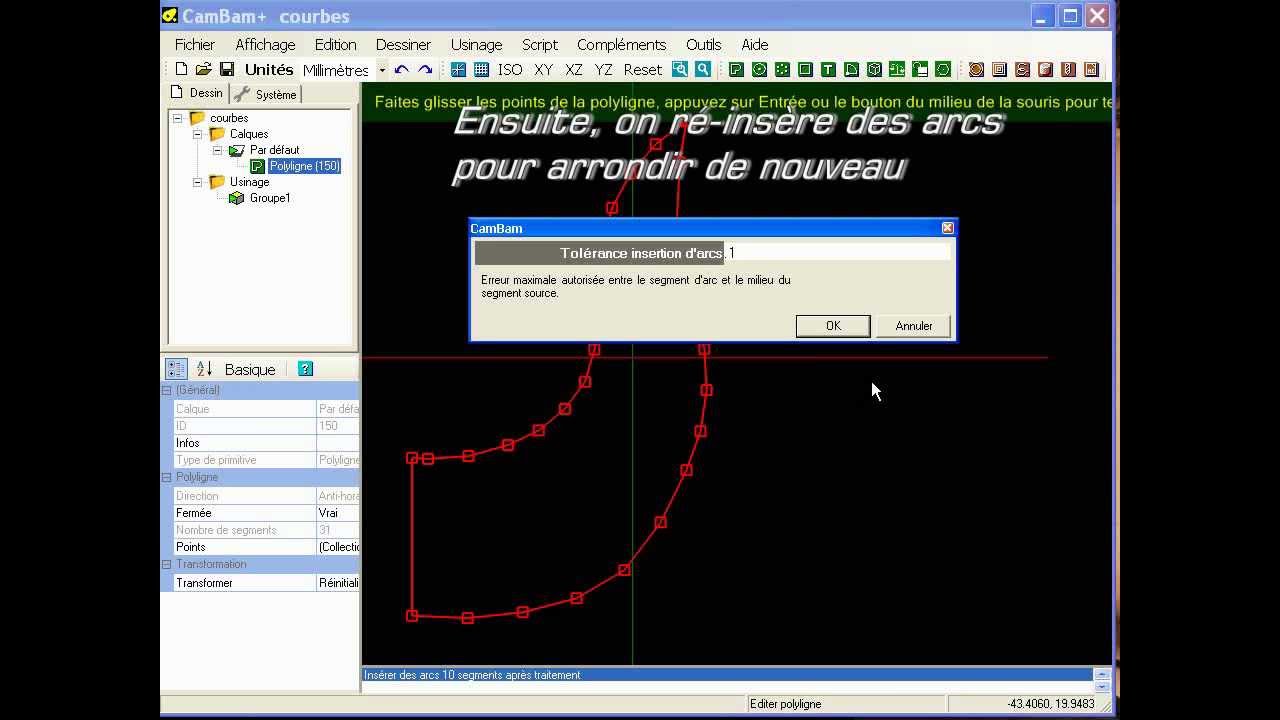This screenshot has width=1280, height=720.
Task: Open the Outils menu
Action: [703, 44]
